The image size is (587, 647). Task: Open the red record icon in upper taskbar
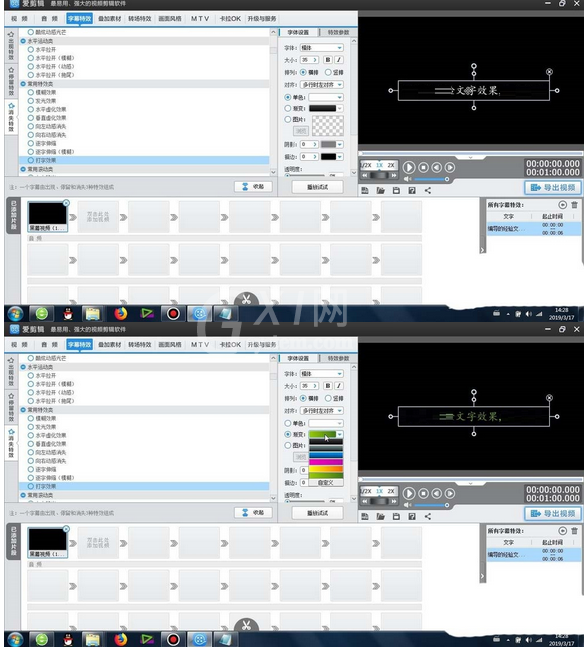(x=173, y=314)
